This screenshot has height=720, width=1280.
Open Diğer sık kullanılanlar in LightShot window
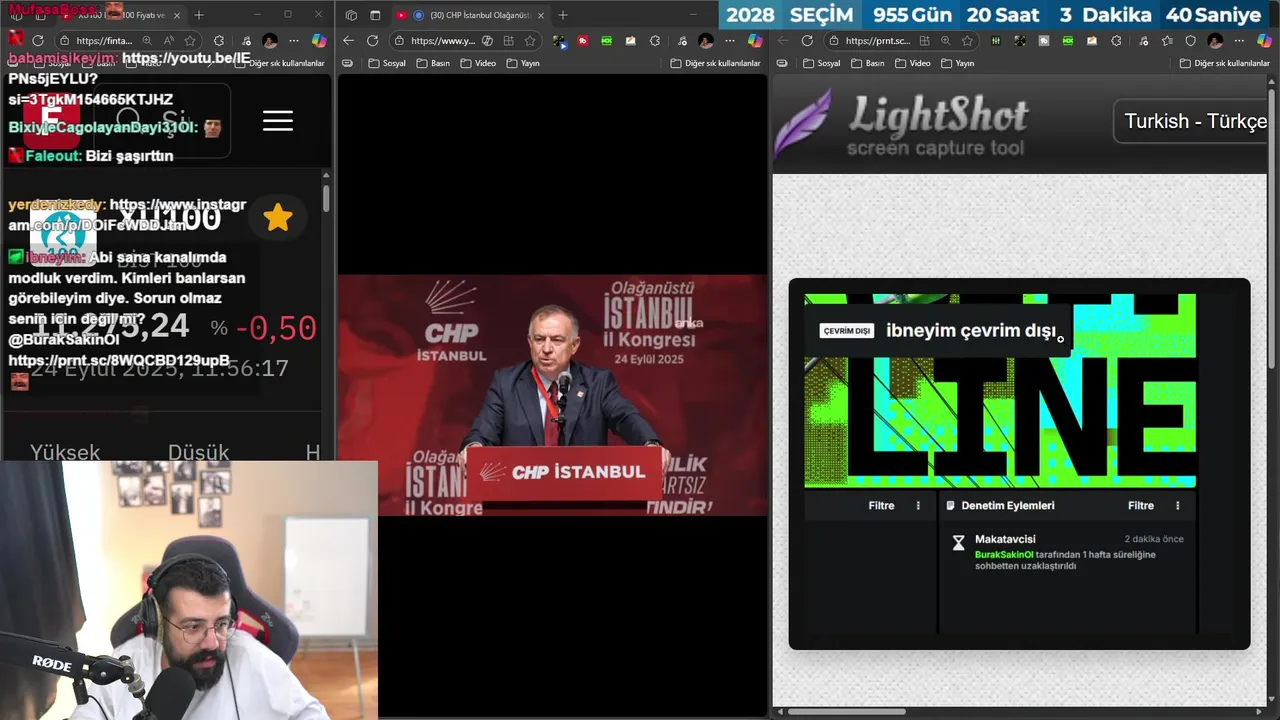point(1224,63)
